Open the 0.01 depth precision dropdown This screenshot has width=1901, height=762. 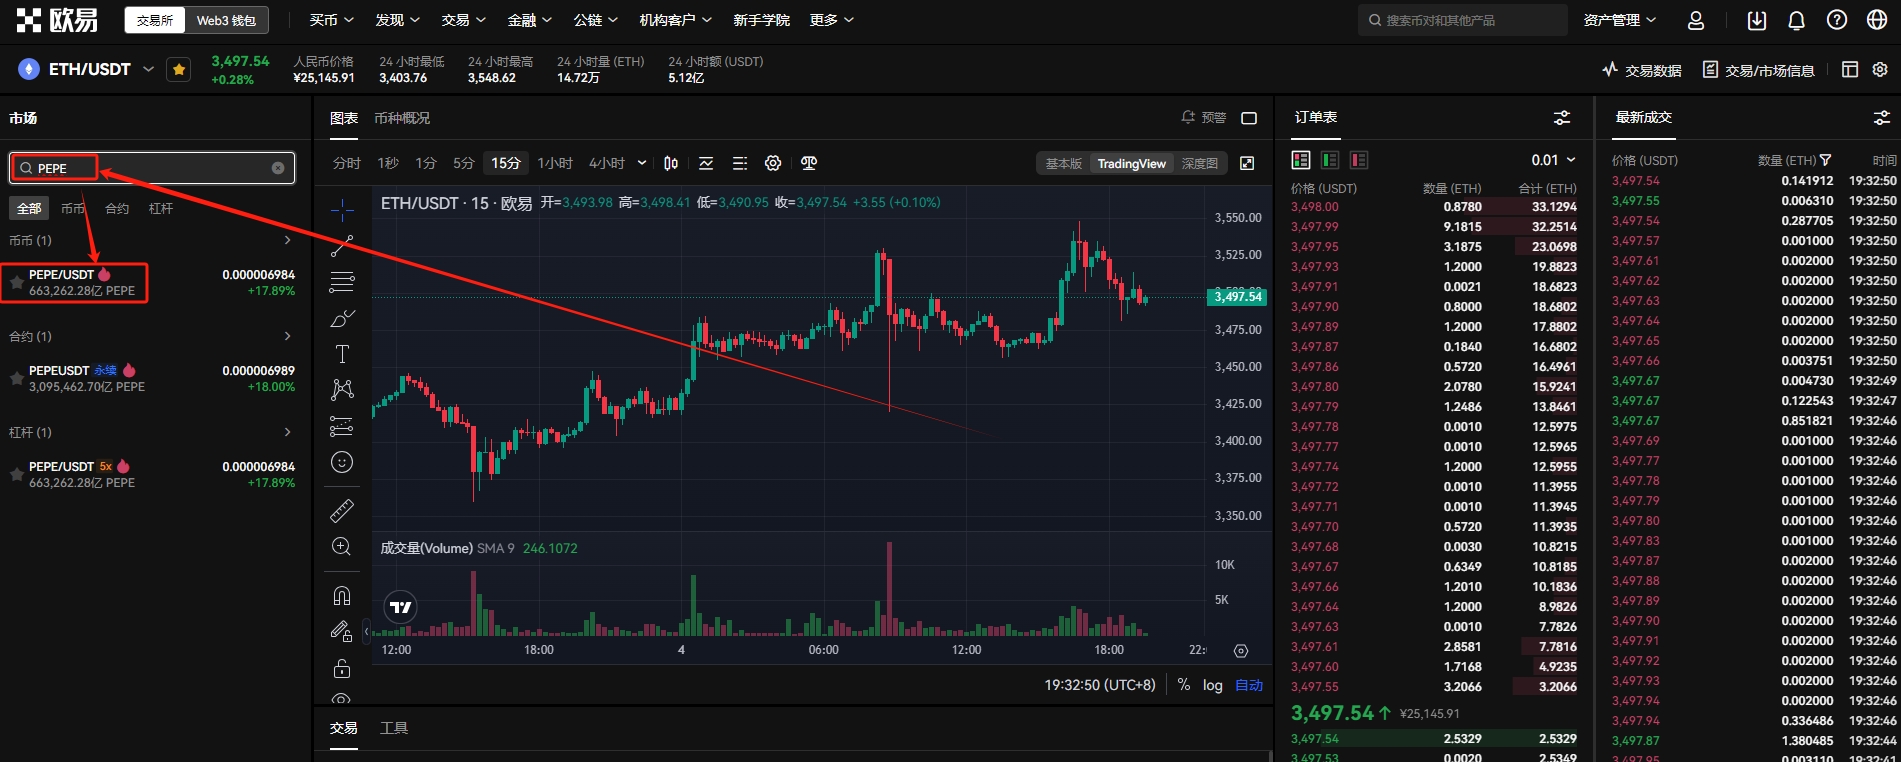[x=1553, y=160]
